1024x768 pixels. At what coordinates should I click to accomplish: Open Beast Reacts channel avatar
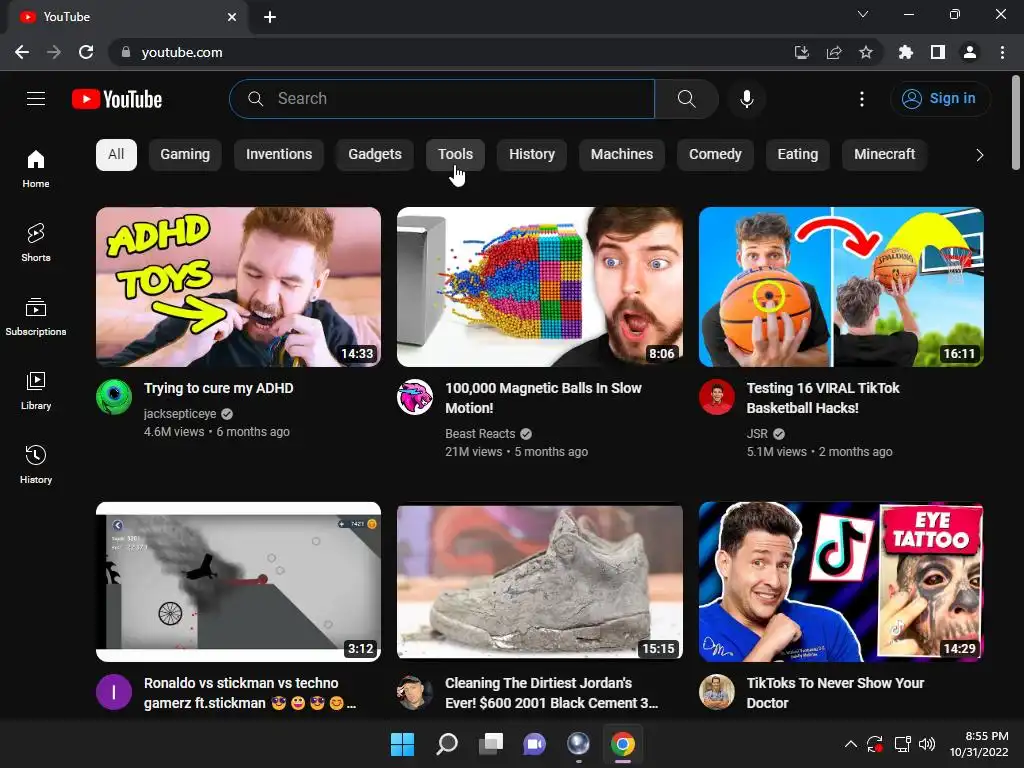click(415, 397)
